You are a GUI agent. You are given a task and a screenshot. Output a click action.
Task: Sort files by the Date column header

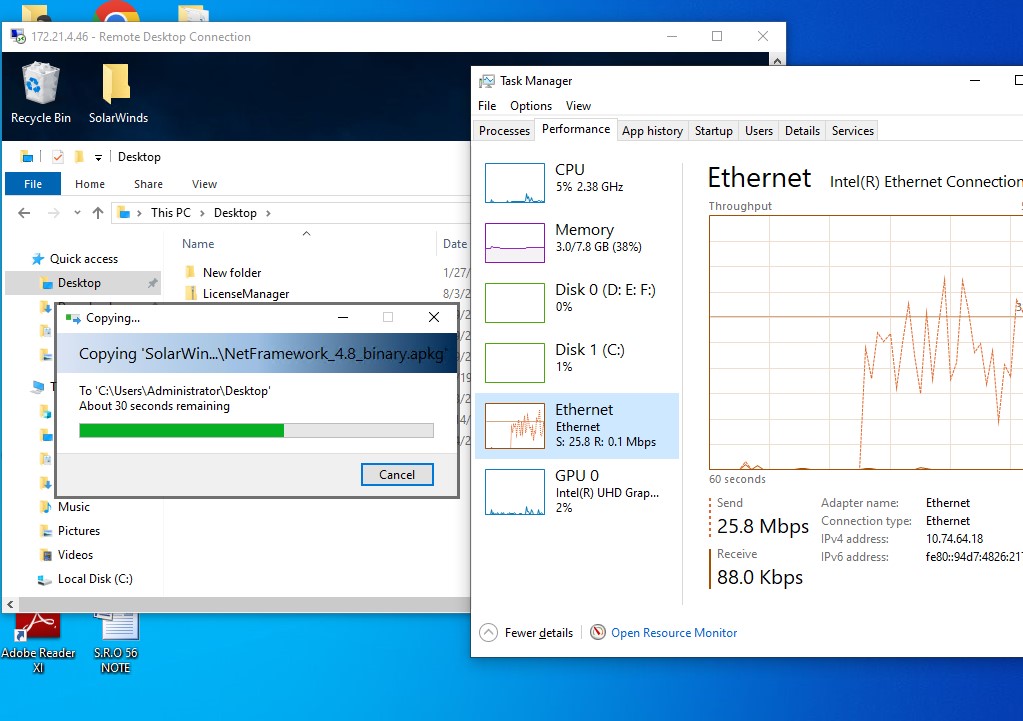click(454, 243)
